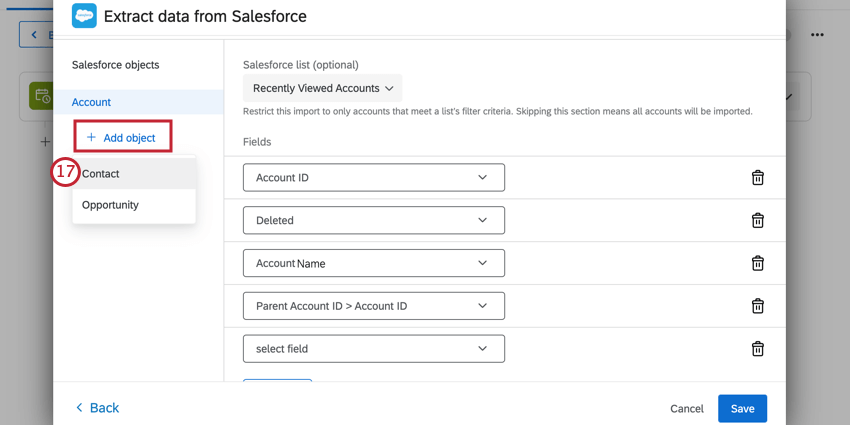Click the Fields section label

tap(257, 142)
